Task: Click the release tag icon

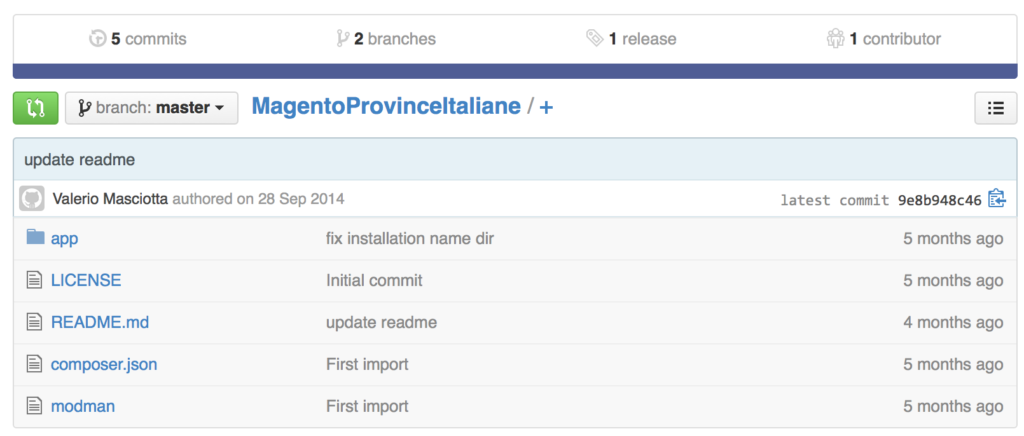Action: point(594,39)
